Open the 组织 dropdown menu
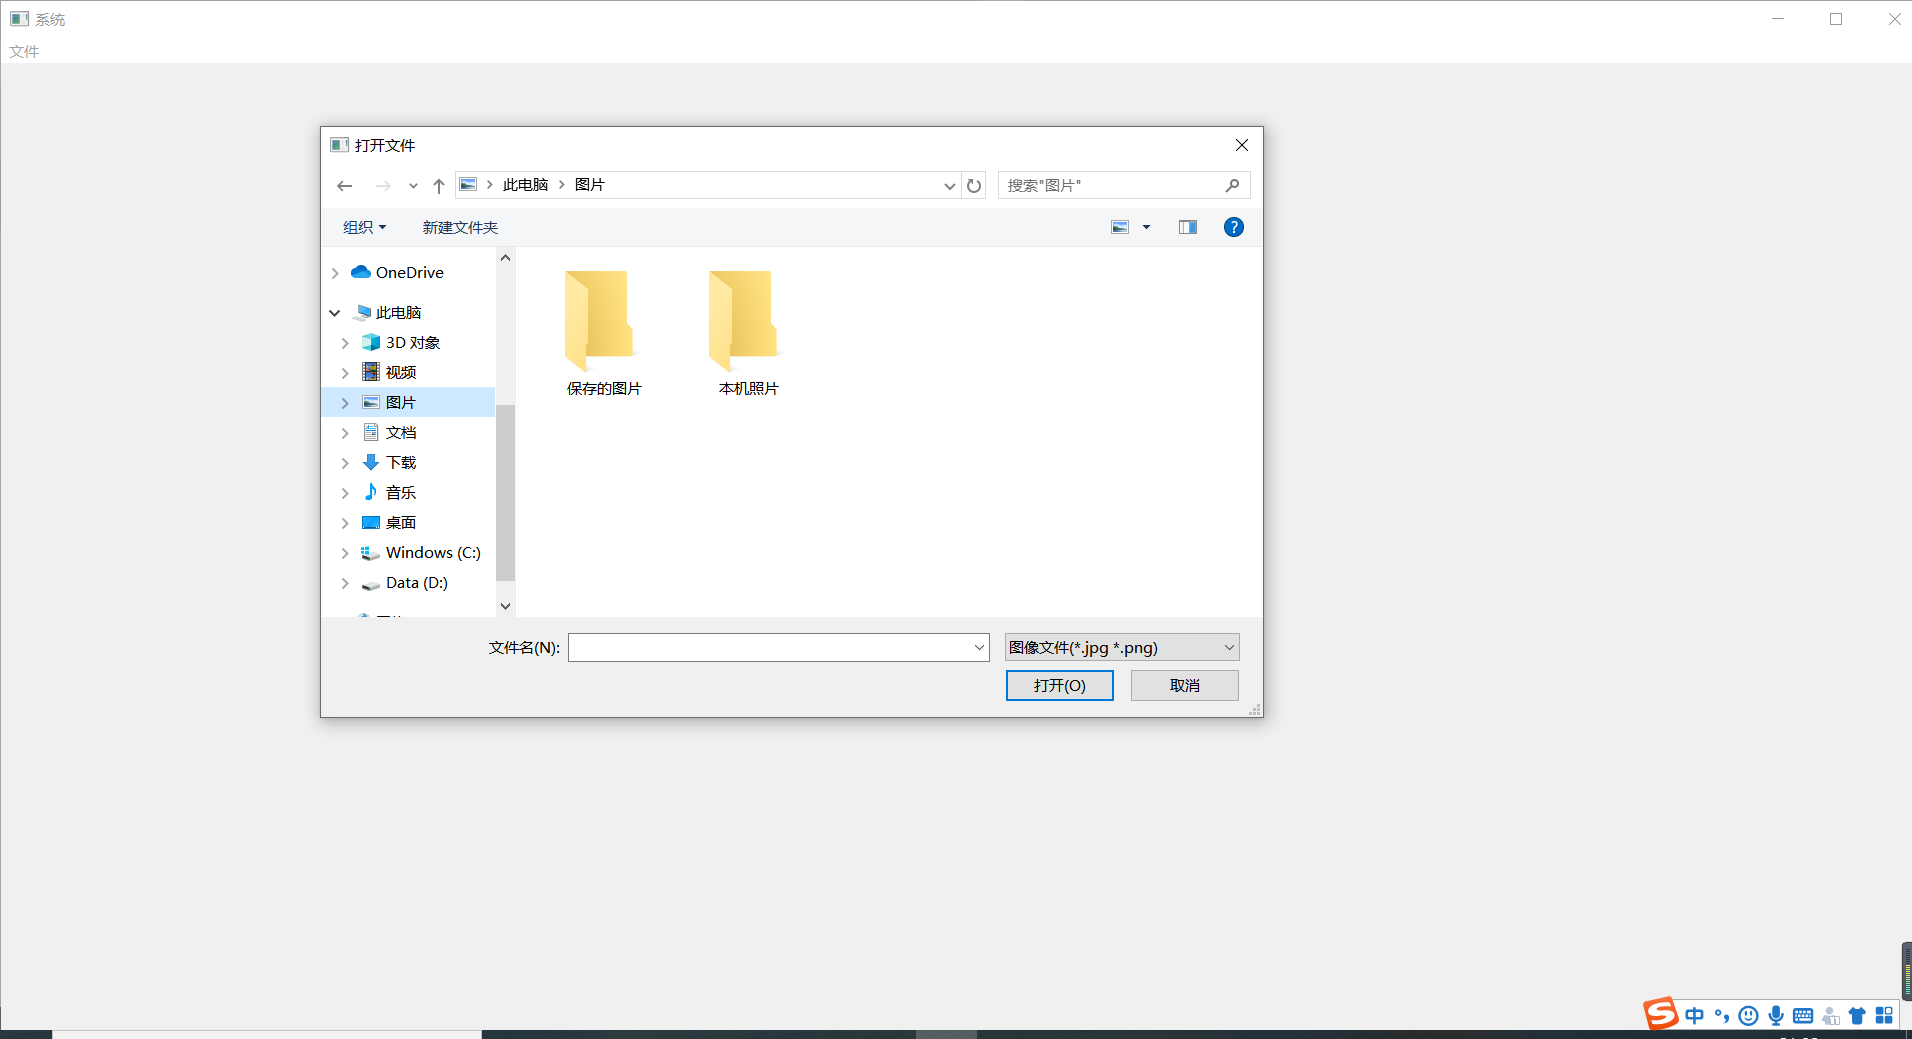 point(363,227)
